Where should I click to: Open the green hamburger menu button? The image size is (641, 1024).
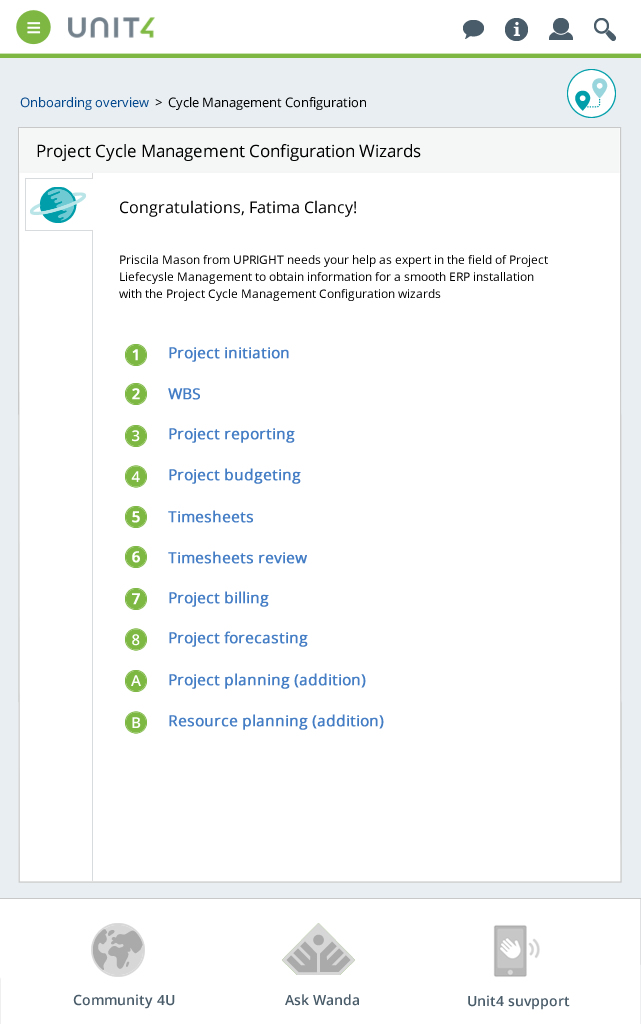point(33,28)
